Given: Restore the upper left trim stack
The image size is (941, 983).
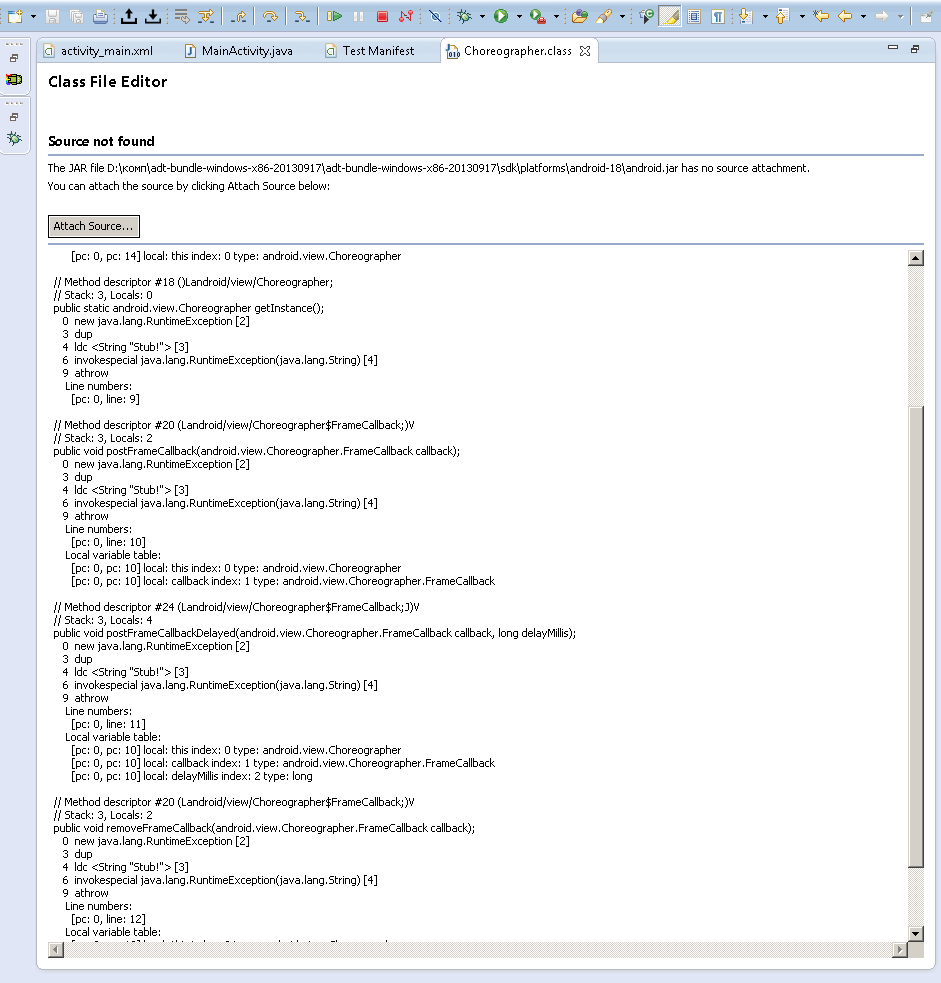Looking at the screenshot, I should coord(14,58).
